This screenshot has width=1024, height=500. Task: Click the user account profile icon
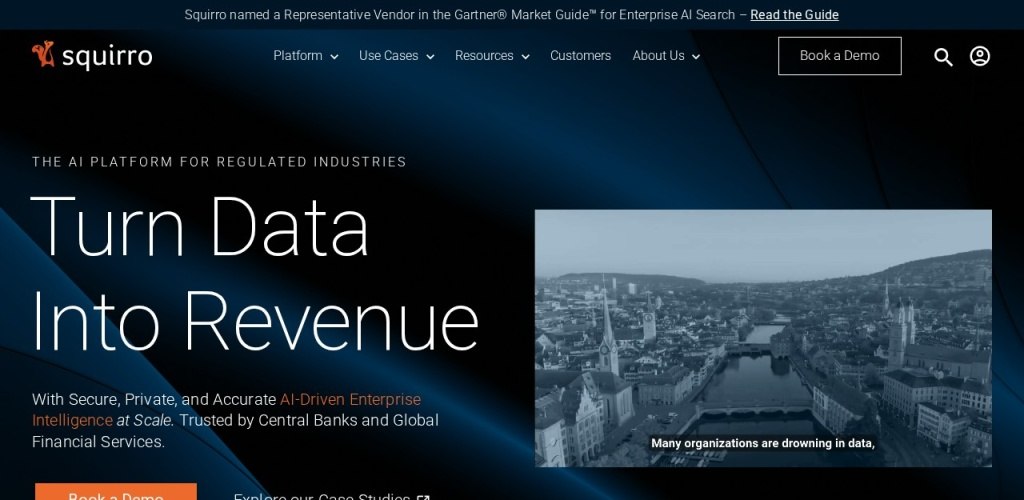tap(980, 56)
